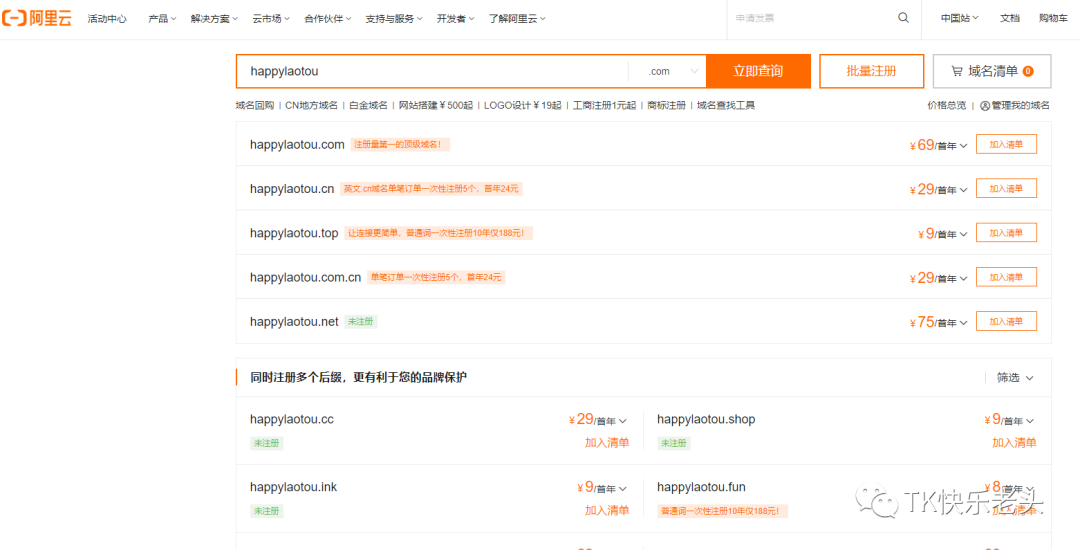Click the happylaotou.fun domain name
Viewport: 1080px width, 550px height.
coord(701,487)
